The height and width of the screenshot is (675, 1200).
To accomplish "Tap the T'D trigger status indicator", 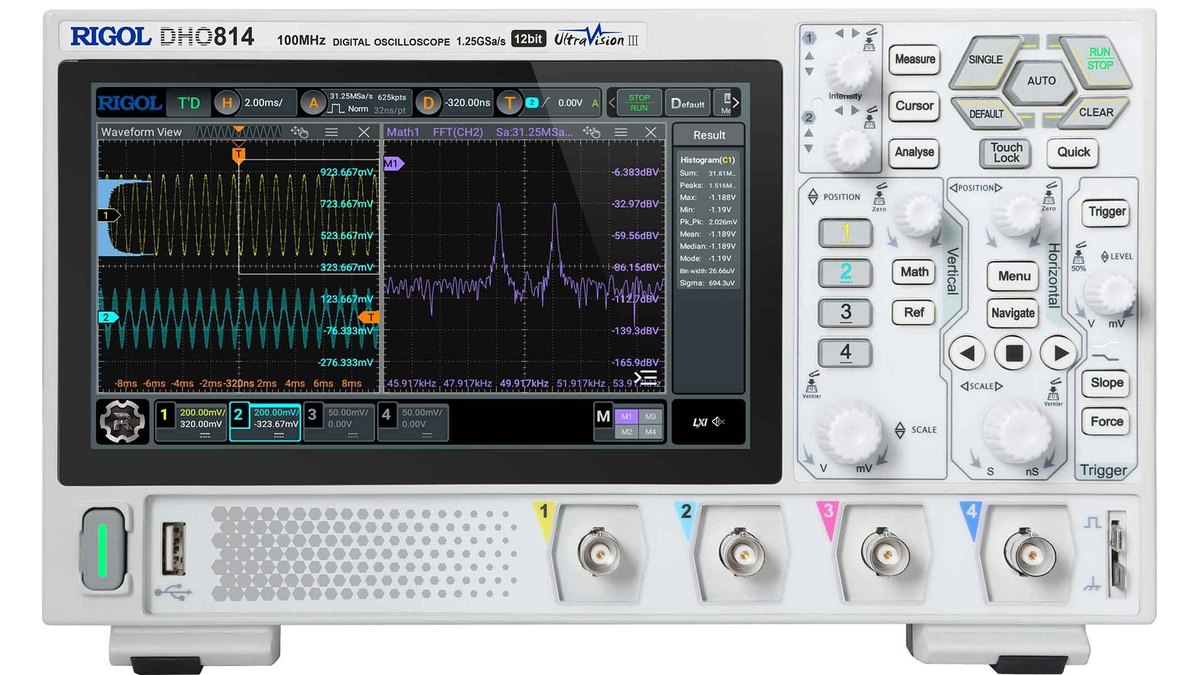I will (188, 102).
